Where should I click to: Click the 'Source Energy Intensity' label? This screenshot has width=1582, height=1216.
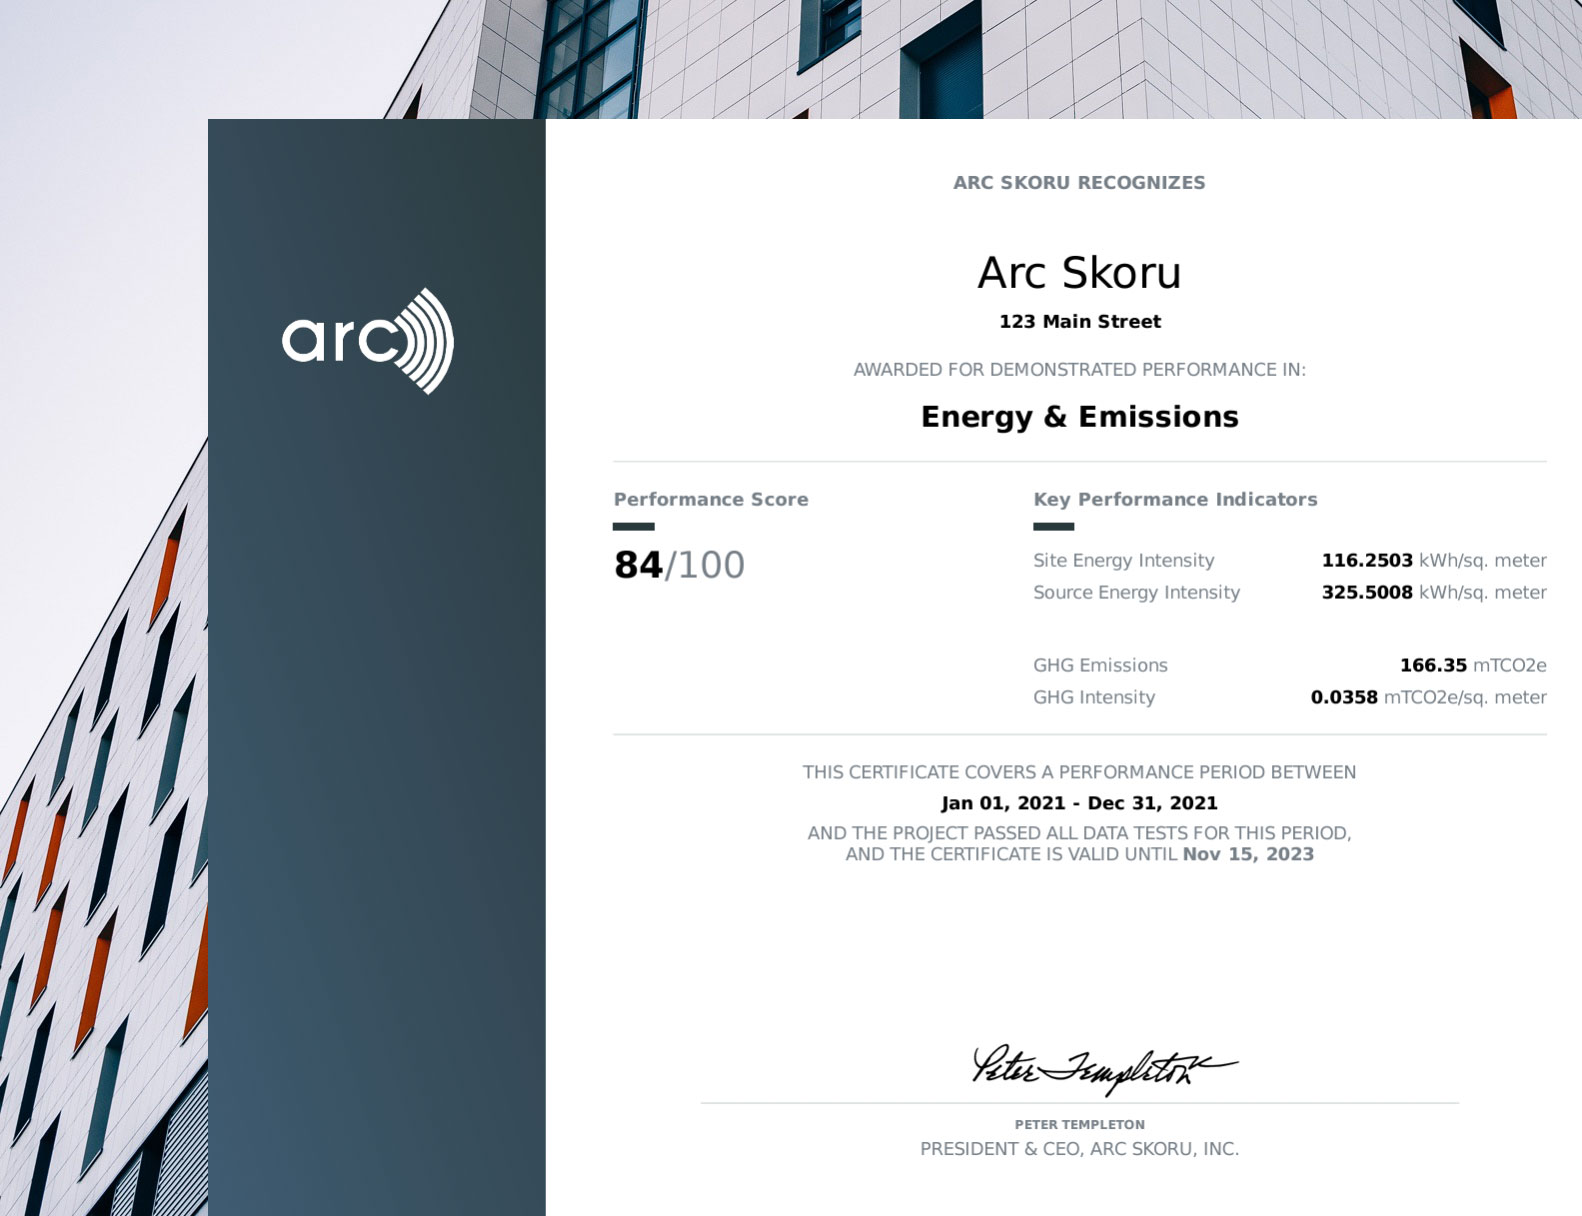click(x=1136, y=593)
